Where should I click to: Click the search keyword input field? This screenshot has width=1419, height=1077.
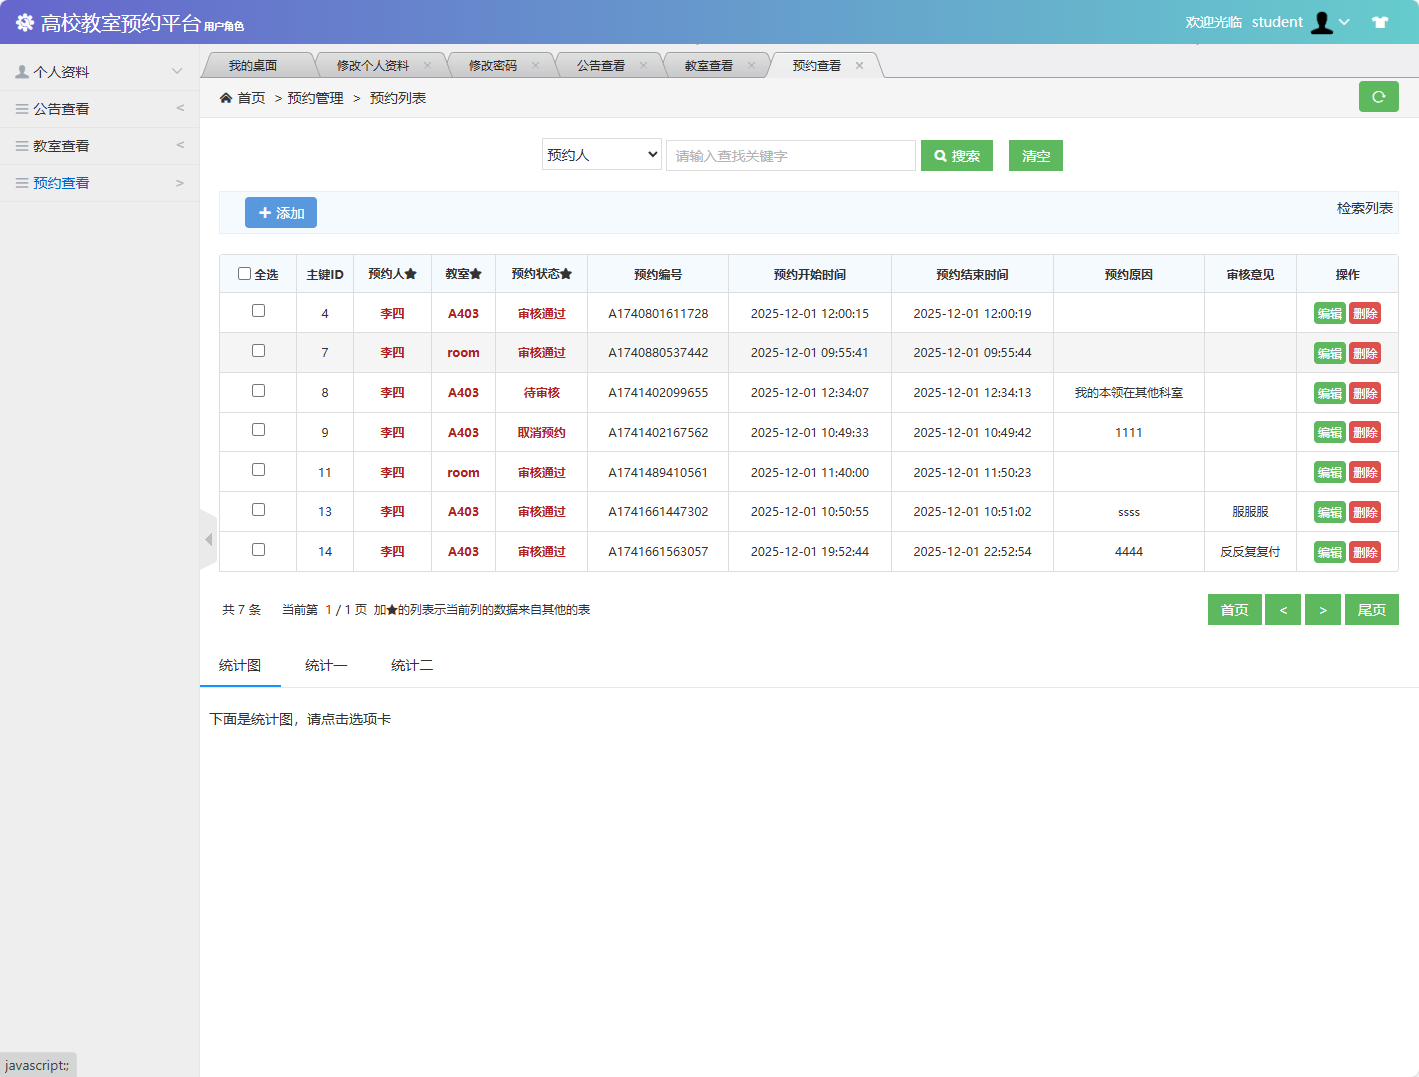pyautogui.click(x=790, y=156)
